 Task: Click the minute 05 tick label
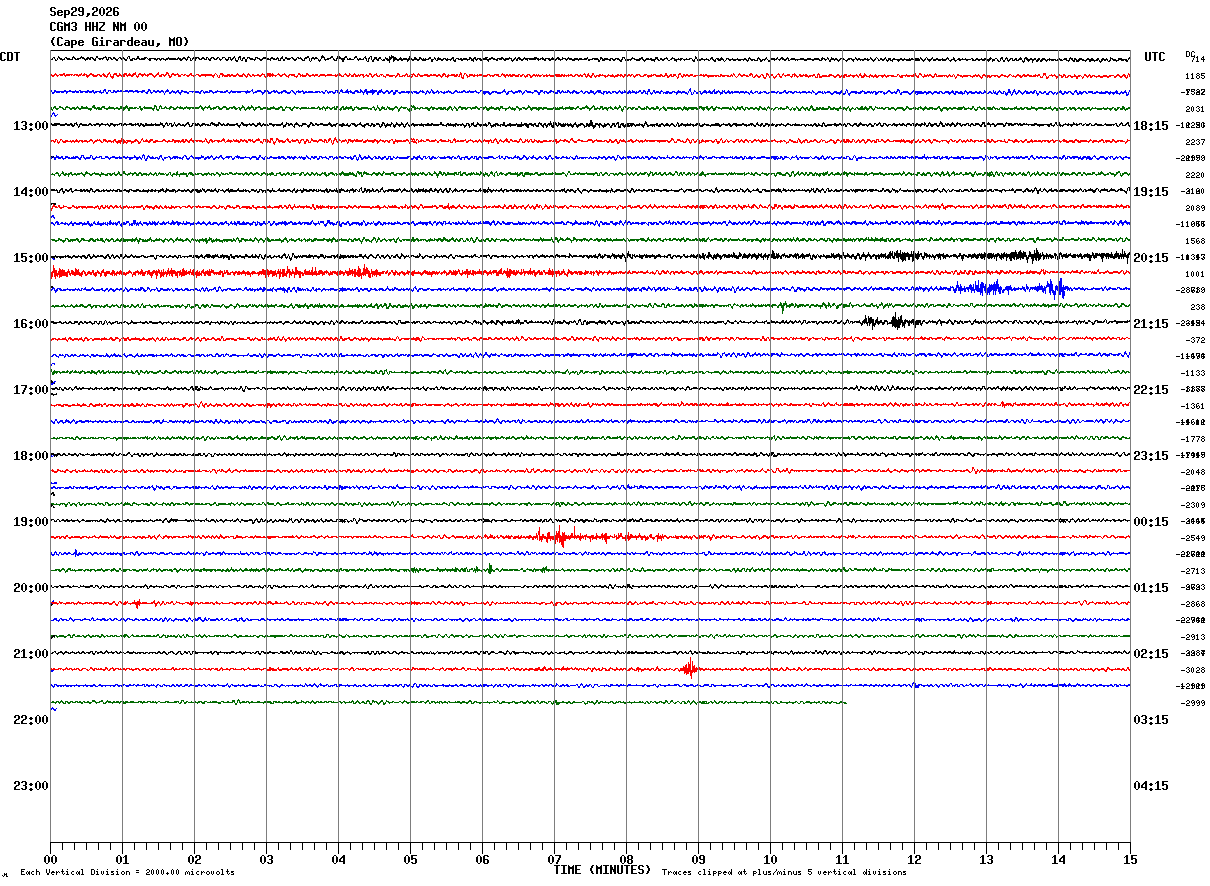point(410,860)
